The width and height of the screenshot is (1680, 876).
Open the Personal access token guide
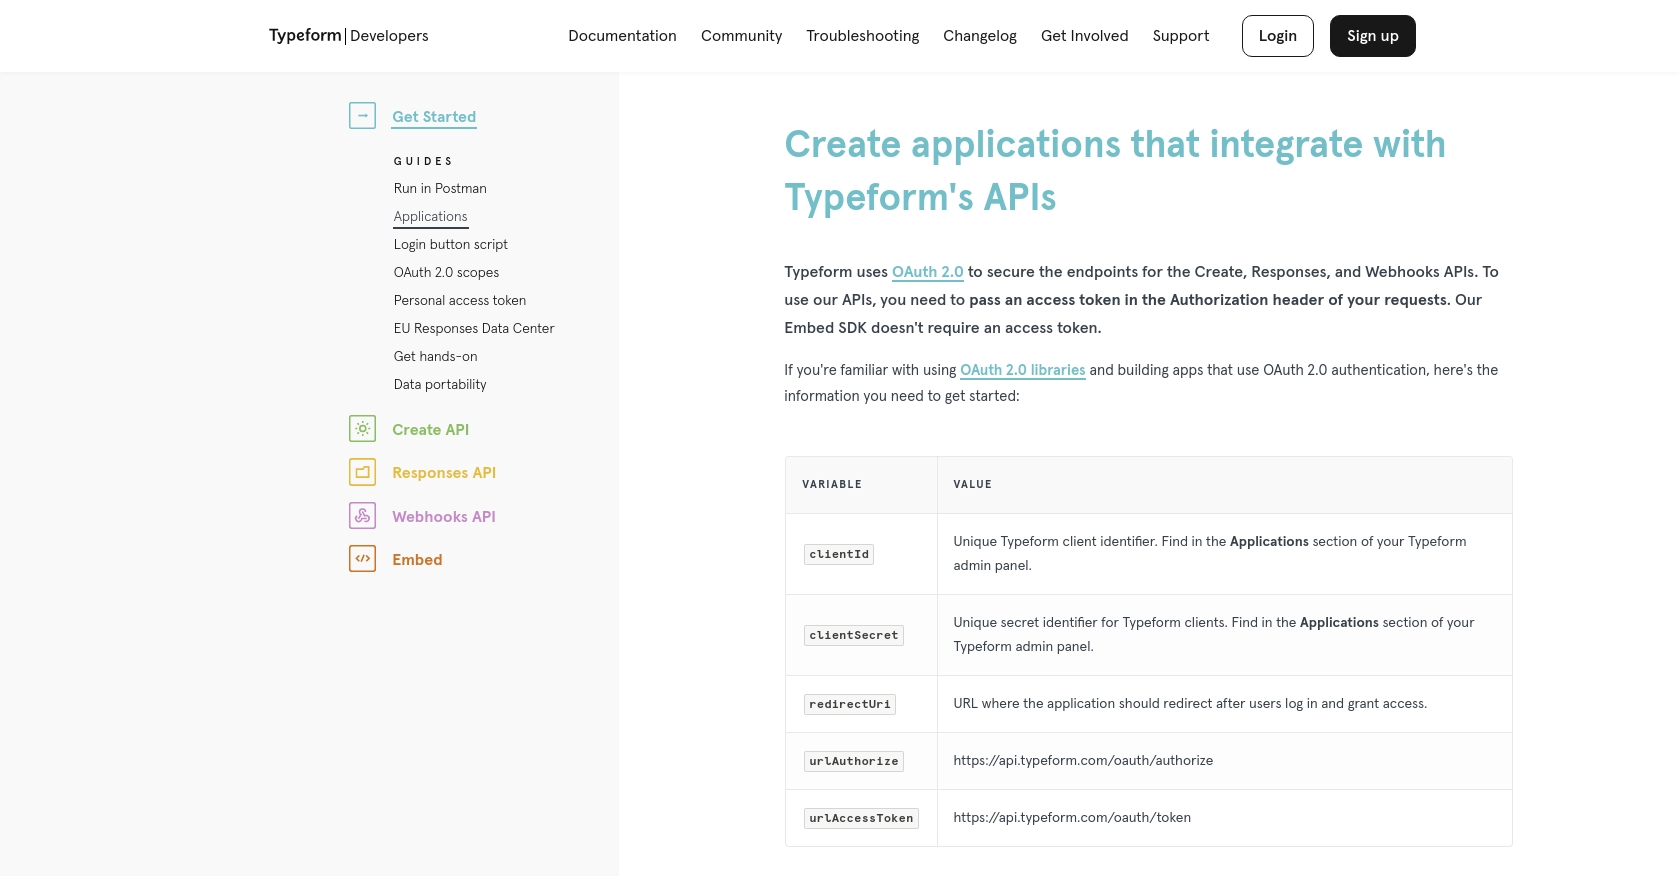click(x=459, y=300)
